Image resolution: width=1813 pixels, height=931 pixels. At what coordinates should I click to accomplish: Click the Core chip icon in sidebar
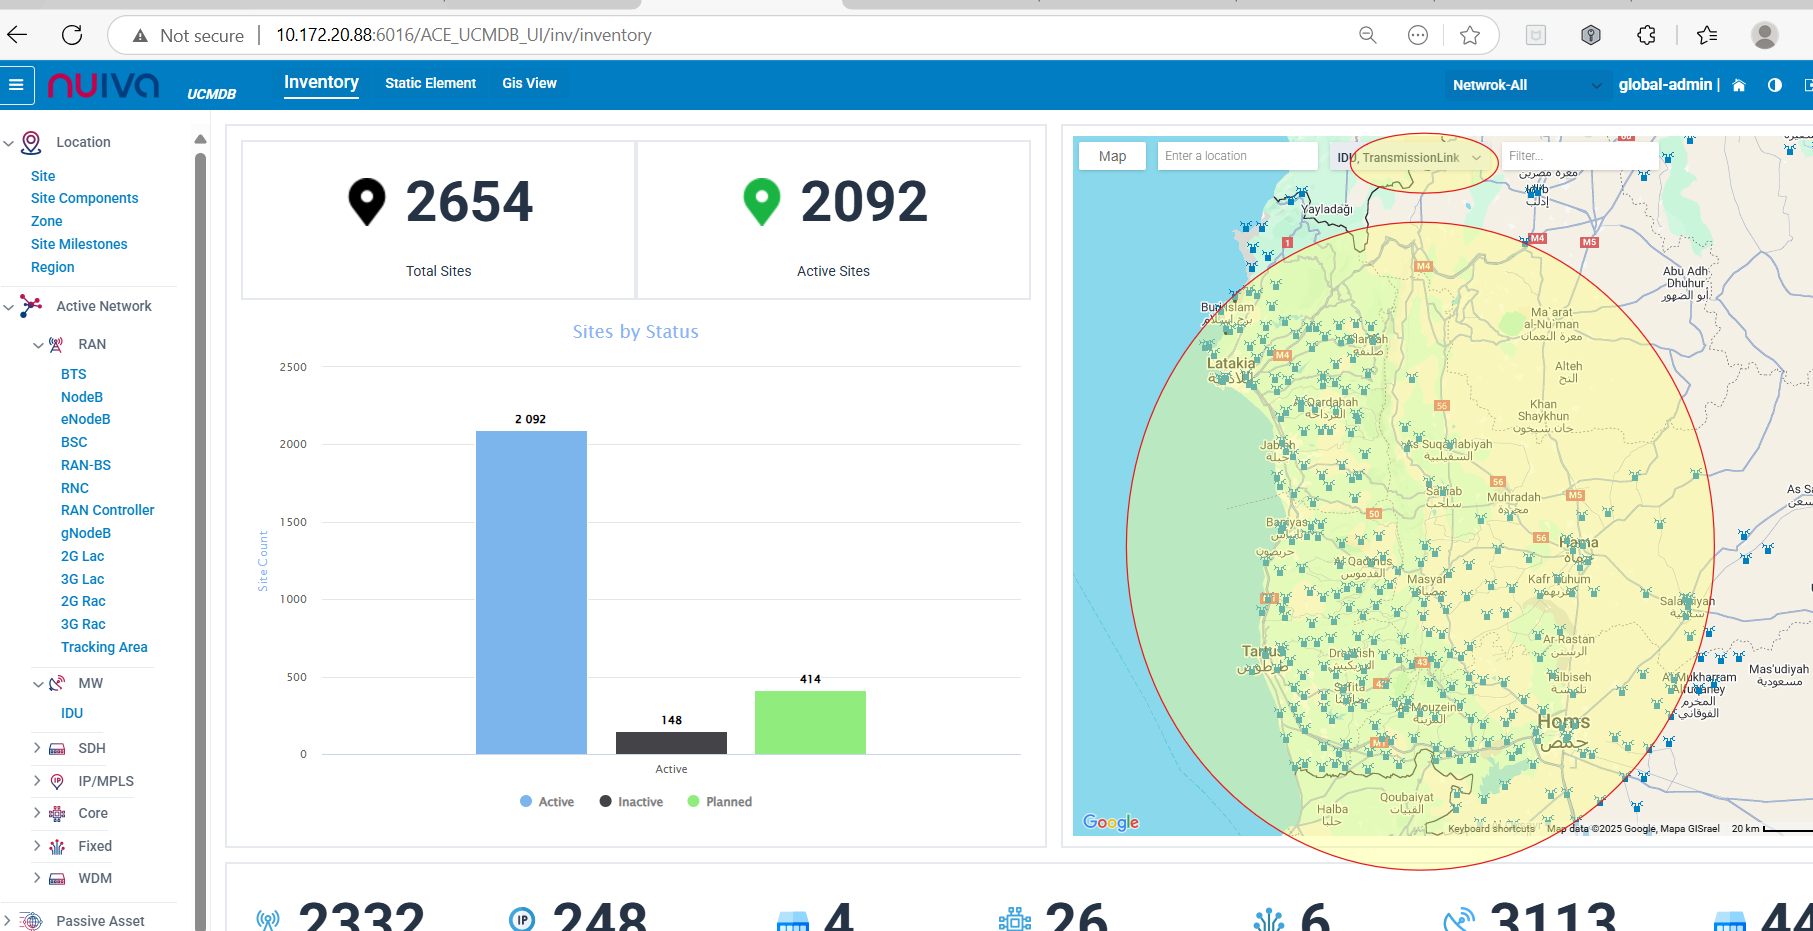(57, 814)
